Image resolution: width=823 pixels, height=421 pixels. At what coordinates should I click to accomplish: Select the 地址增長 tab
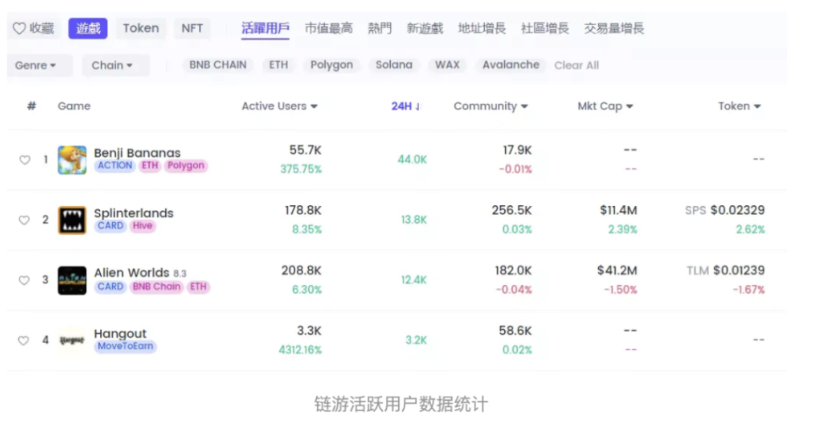(x=482, y=28)
